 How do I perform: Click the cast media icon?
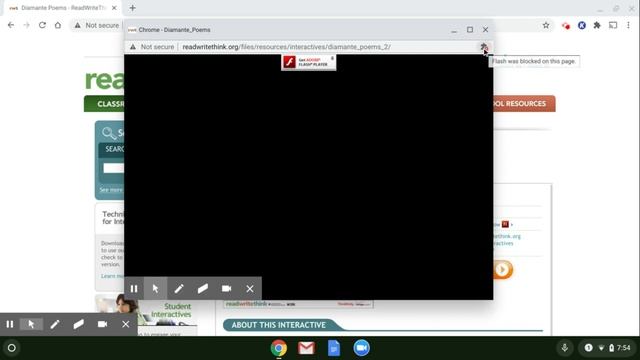(613, 25)
